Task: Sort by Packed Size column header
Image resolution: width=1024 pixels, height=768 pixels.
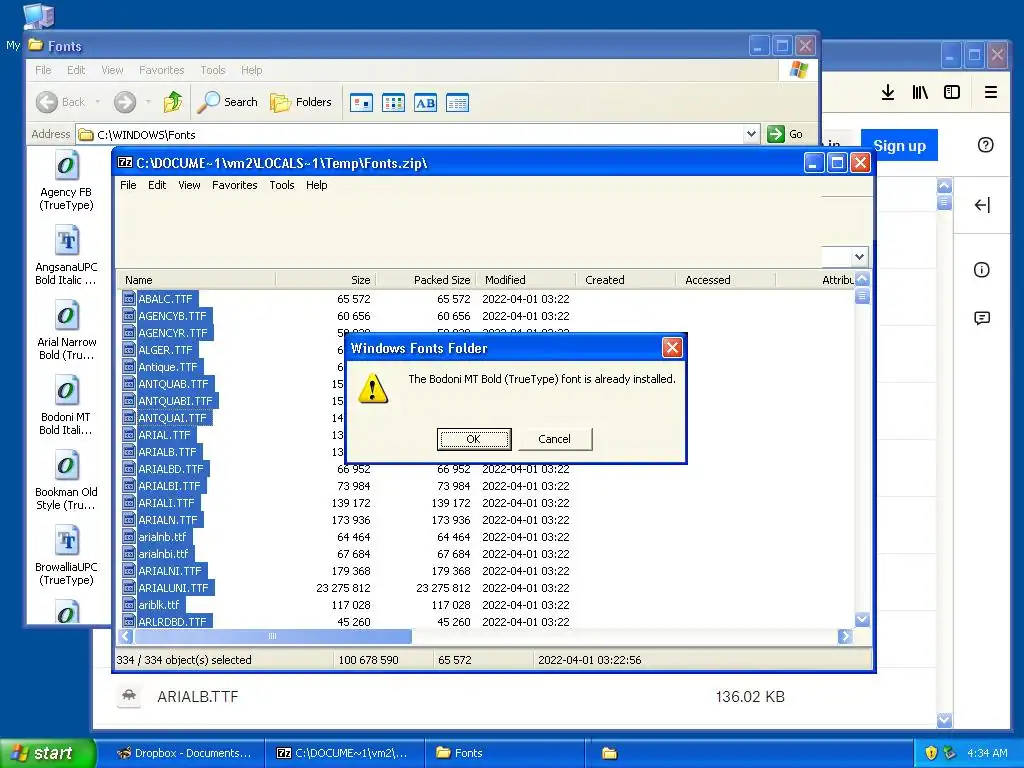Action: click(x=426, y=280)
